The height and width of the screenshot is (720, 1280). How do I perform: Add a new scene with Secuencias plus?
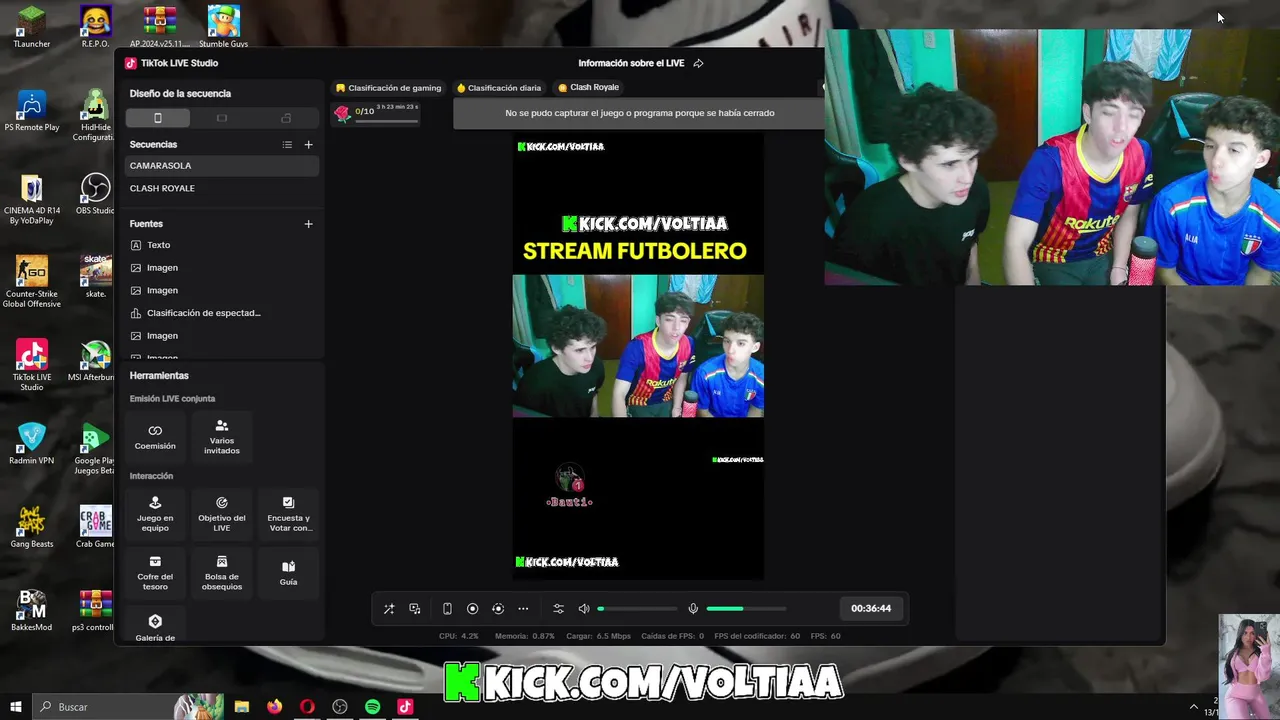tap(308, 145)
